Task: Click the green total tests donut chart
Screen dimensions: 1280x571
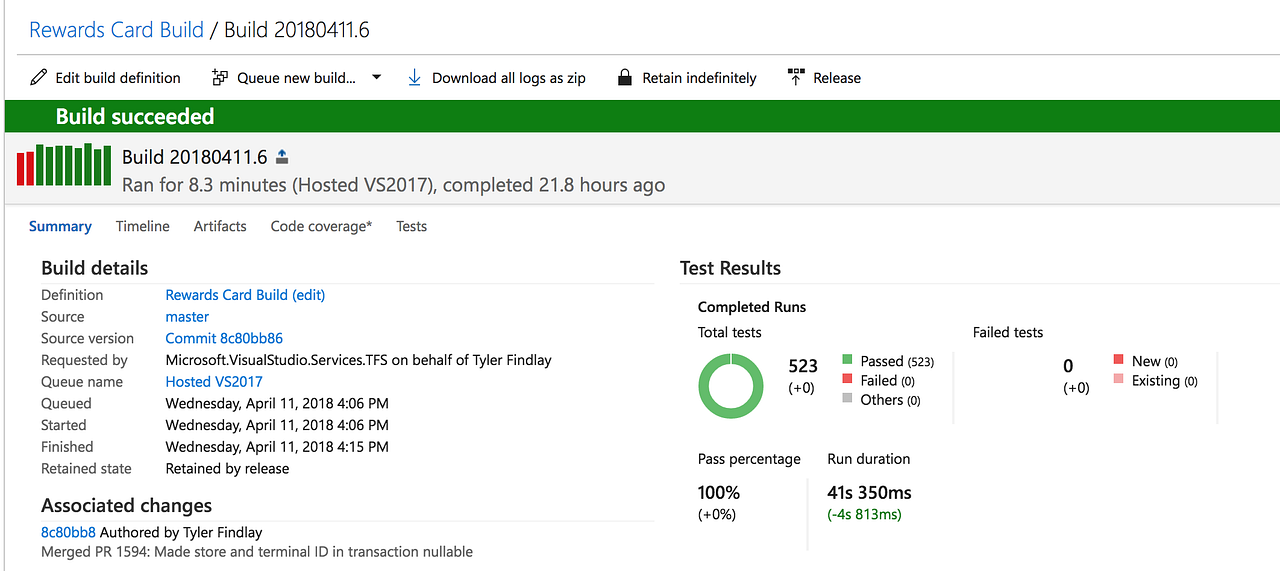Action: click(729, 387)
